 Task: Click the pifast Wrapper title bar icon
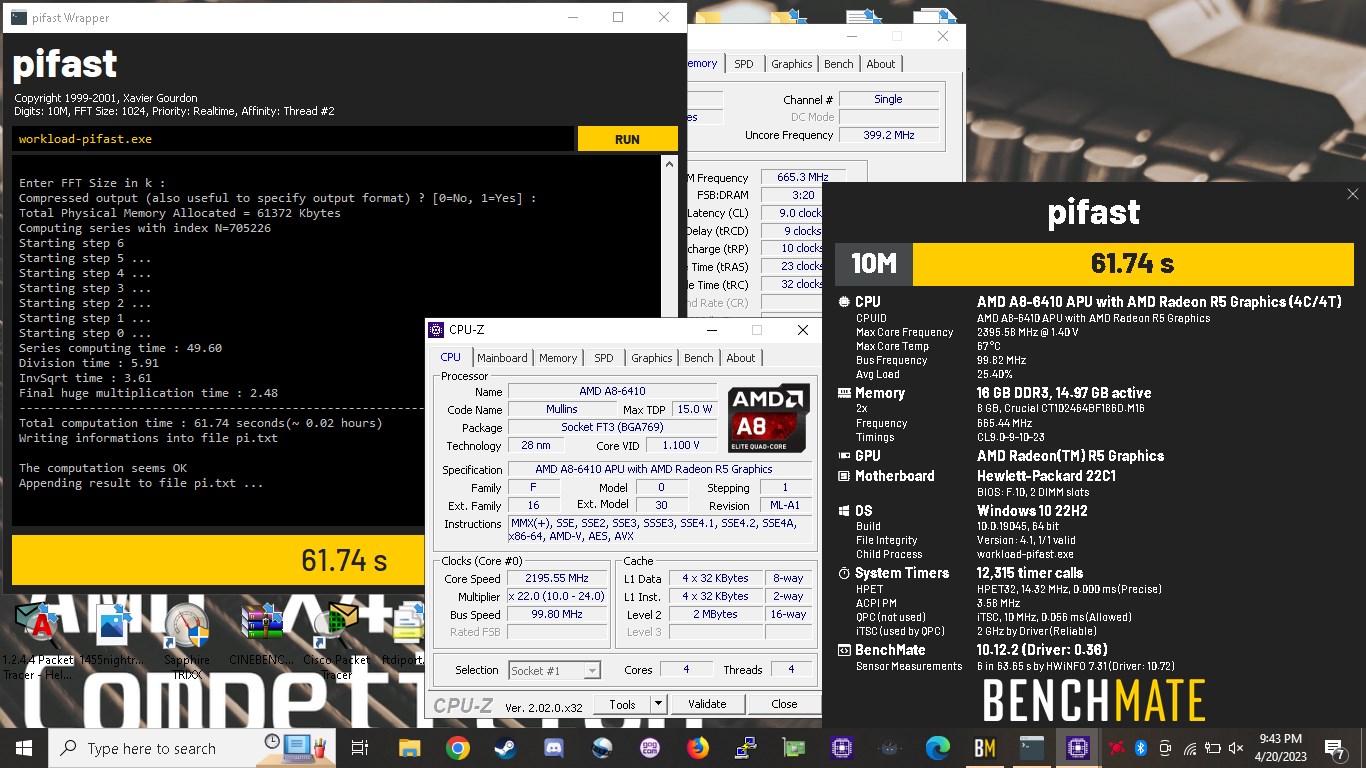[18, 18]
